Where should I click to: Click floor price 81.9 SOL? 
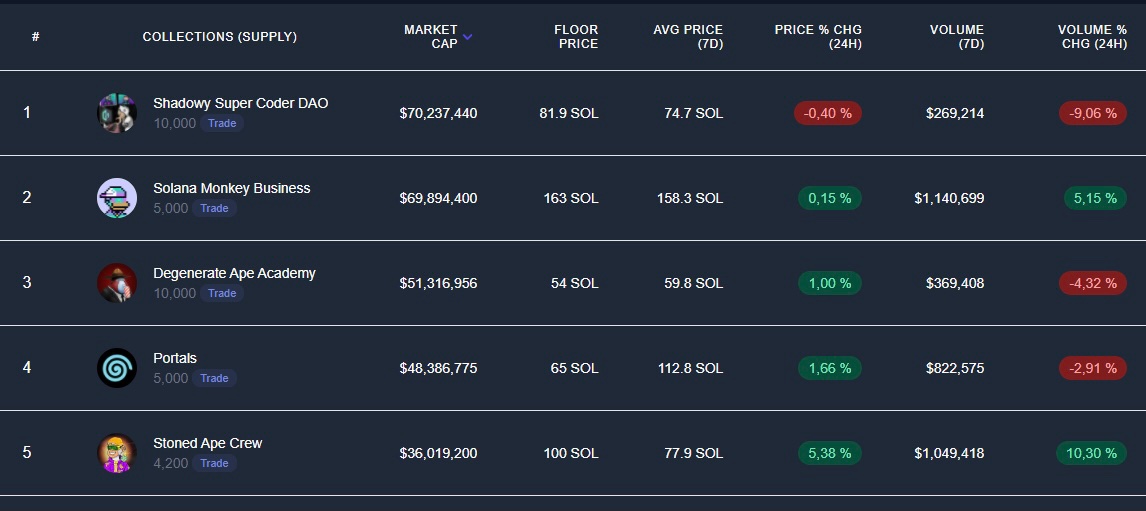pos(569,113)
